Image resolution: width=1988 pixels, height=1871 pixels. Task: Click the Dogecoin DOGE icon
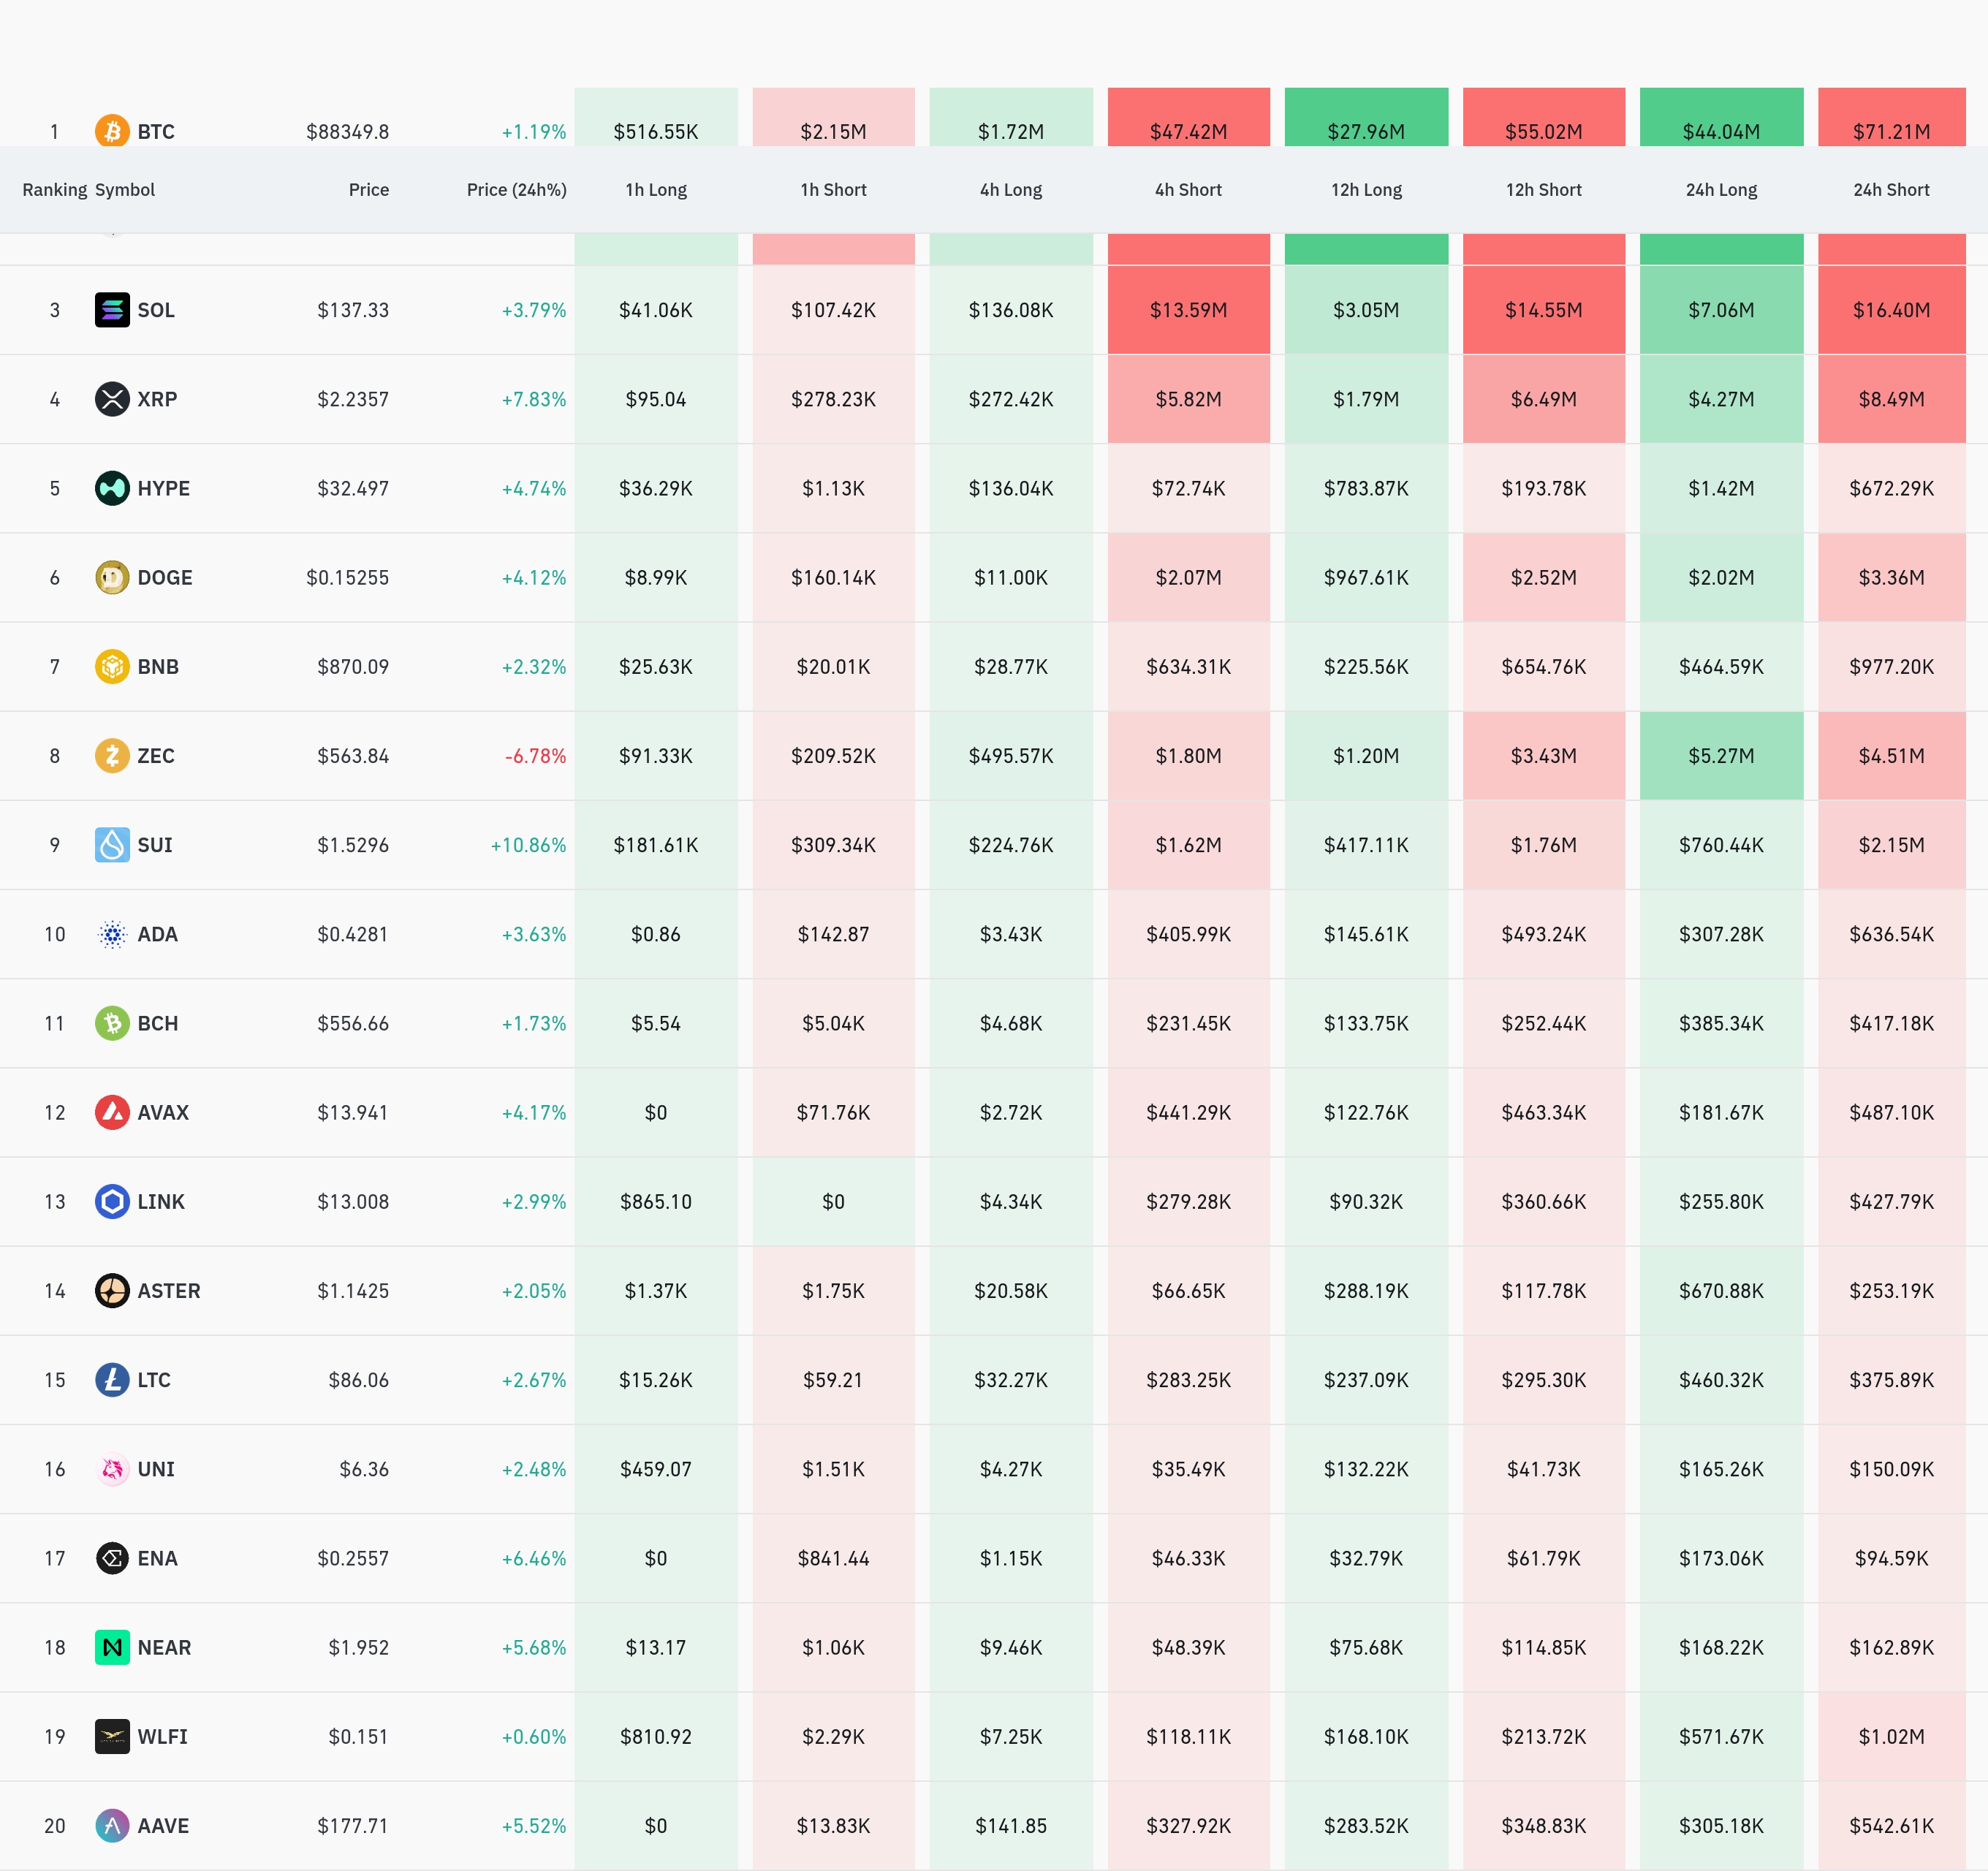112,577
